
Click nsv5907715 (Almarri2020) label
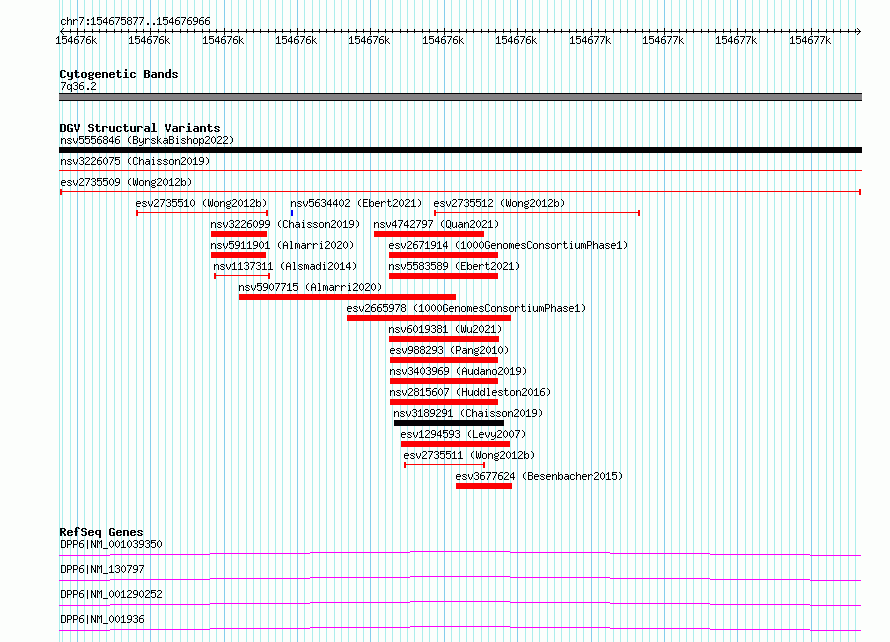(x=310, y=287)
